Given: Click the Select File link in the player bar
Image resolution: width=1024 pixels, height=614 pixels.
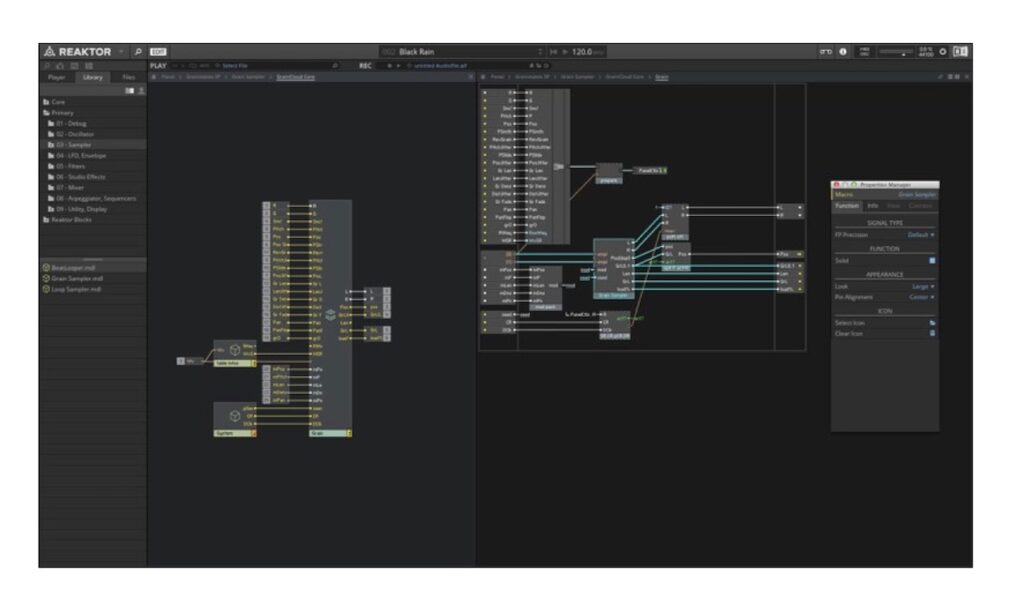Looking at the screenshot, I should [x=234, y=65].
